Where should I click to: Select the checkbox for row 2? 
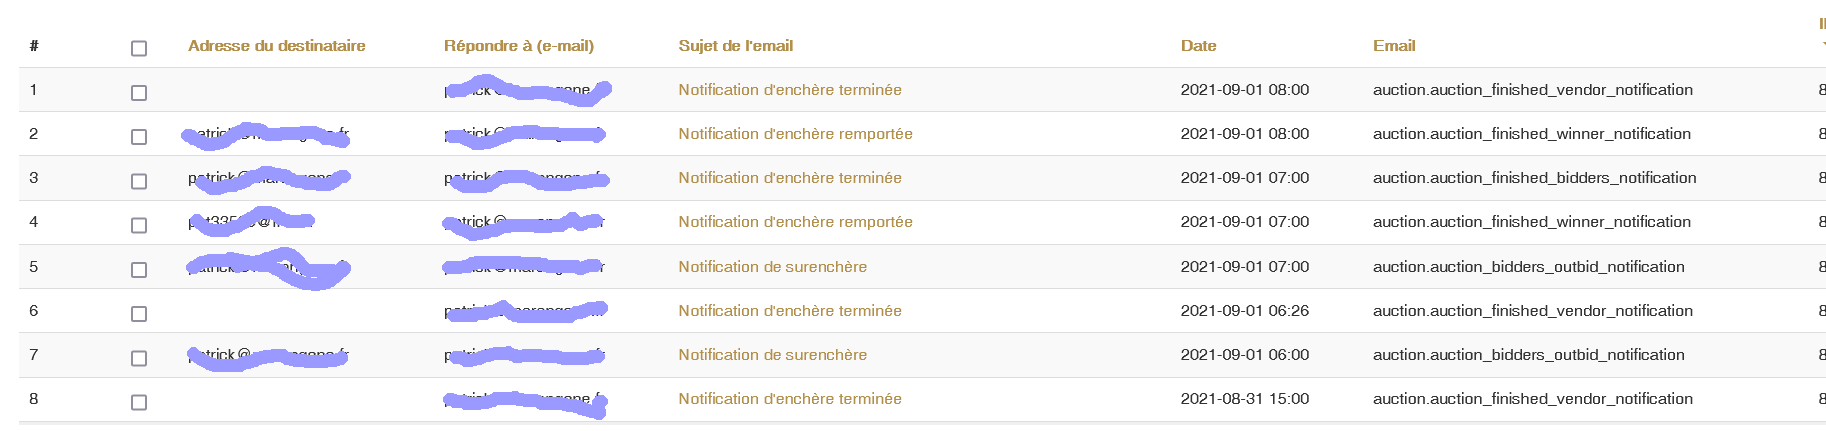coord(139,137)
